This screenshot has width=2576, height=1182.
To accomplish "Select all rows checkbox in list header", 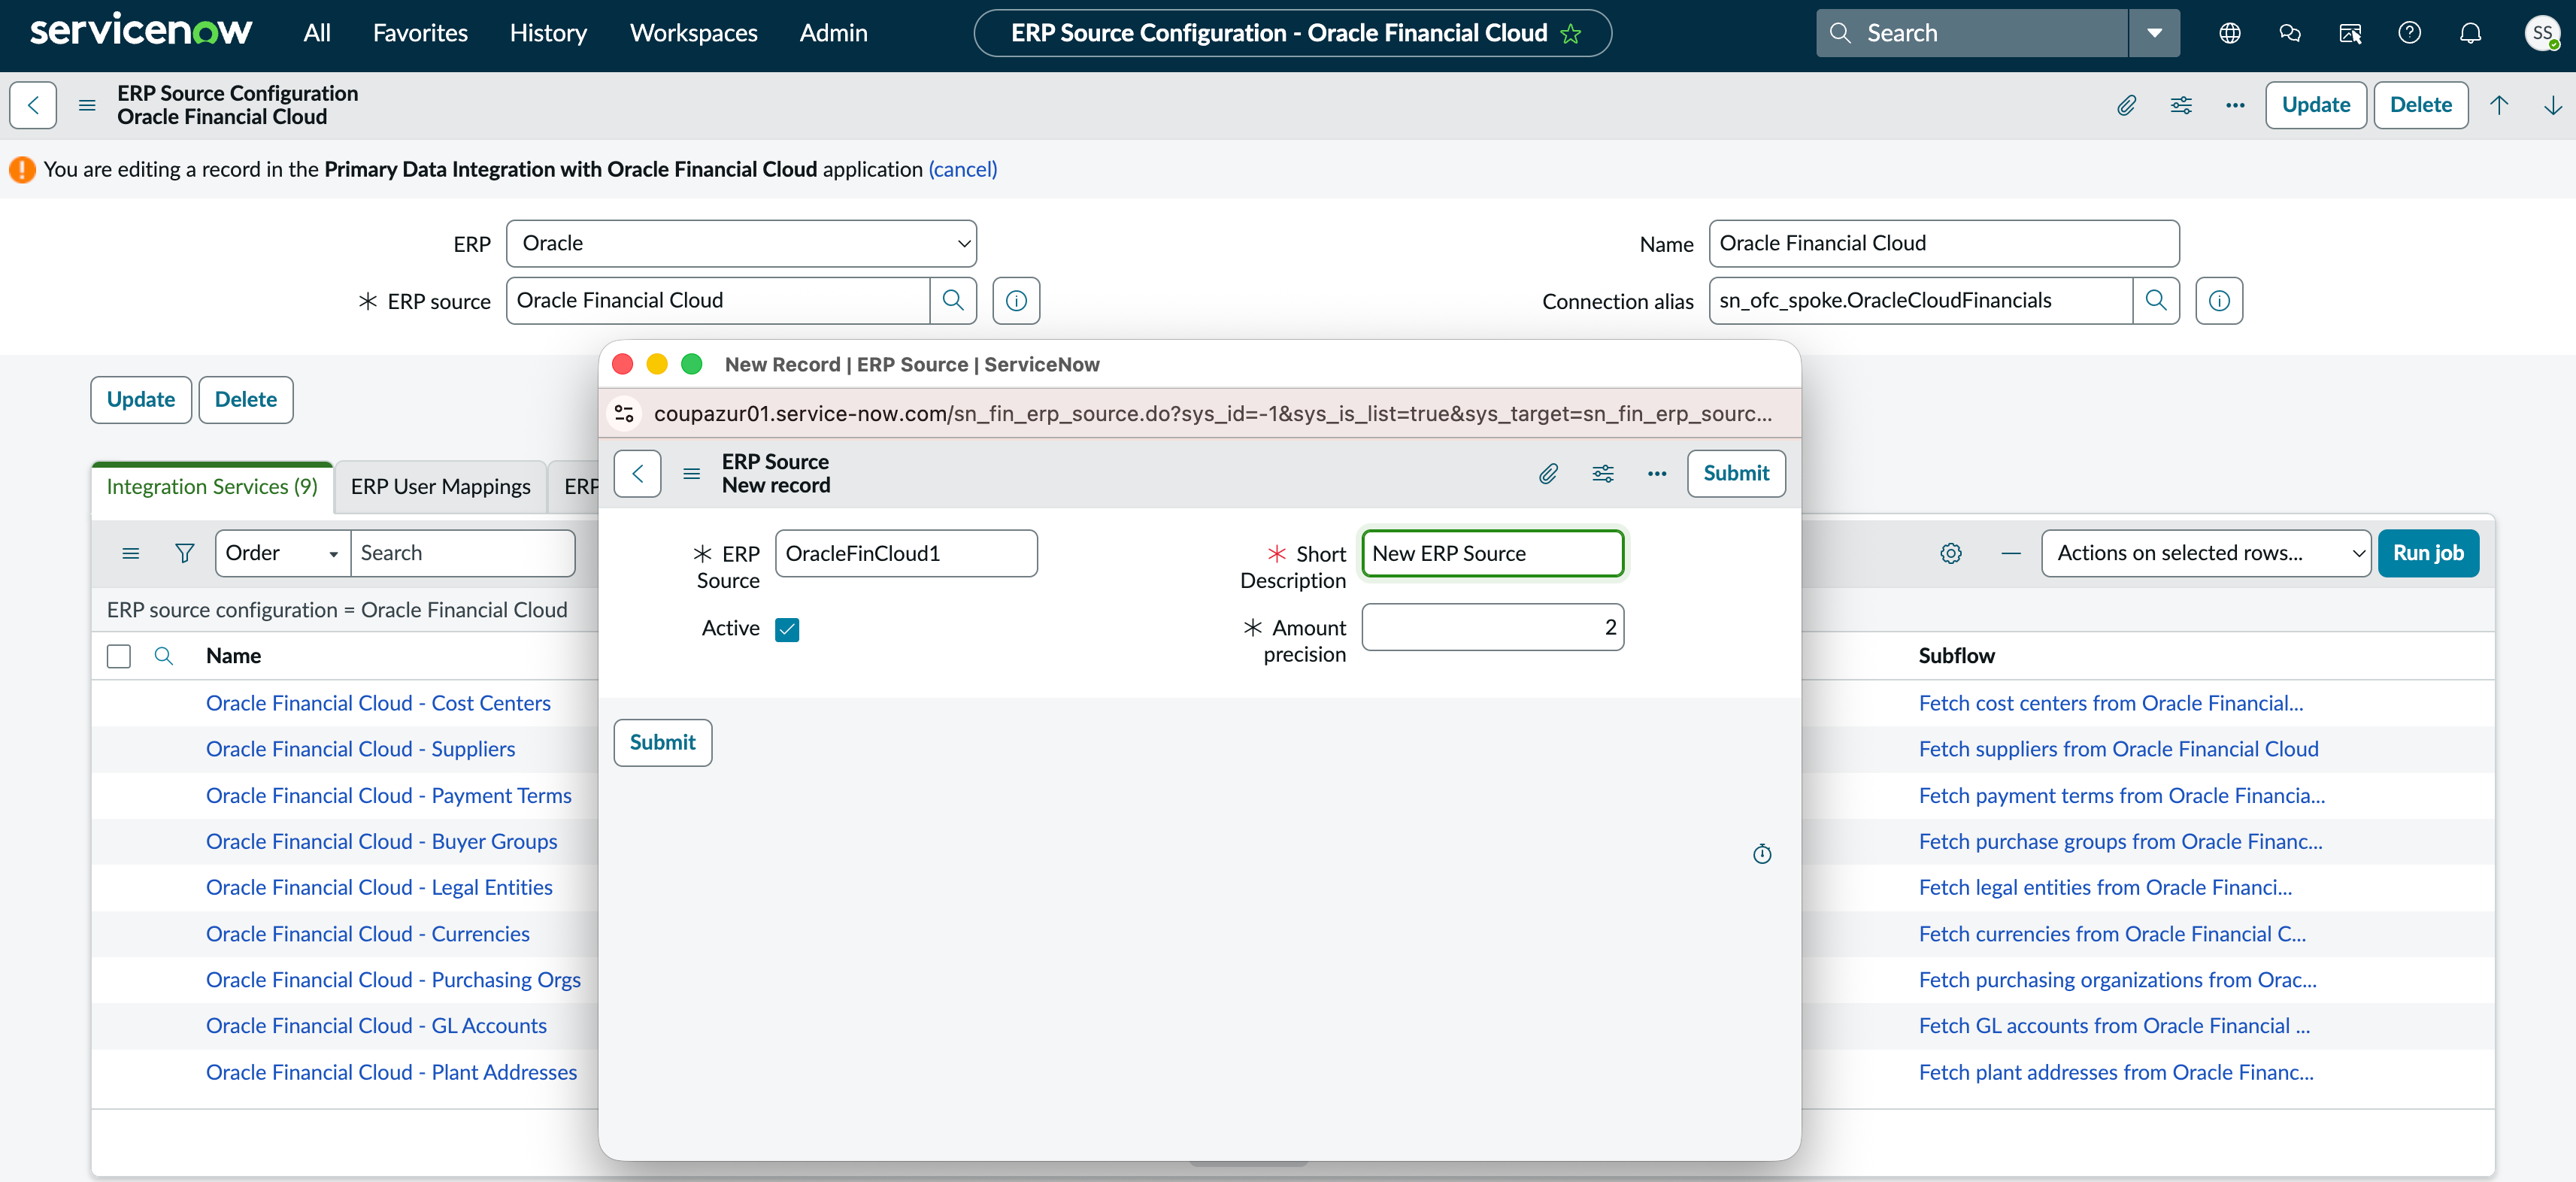I will (x=119, y=656).
